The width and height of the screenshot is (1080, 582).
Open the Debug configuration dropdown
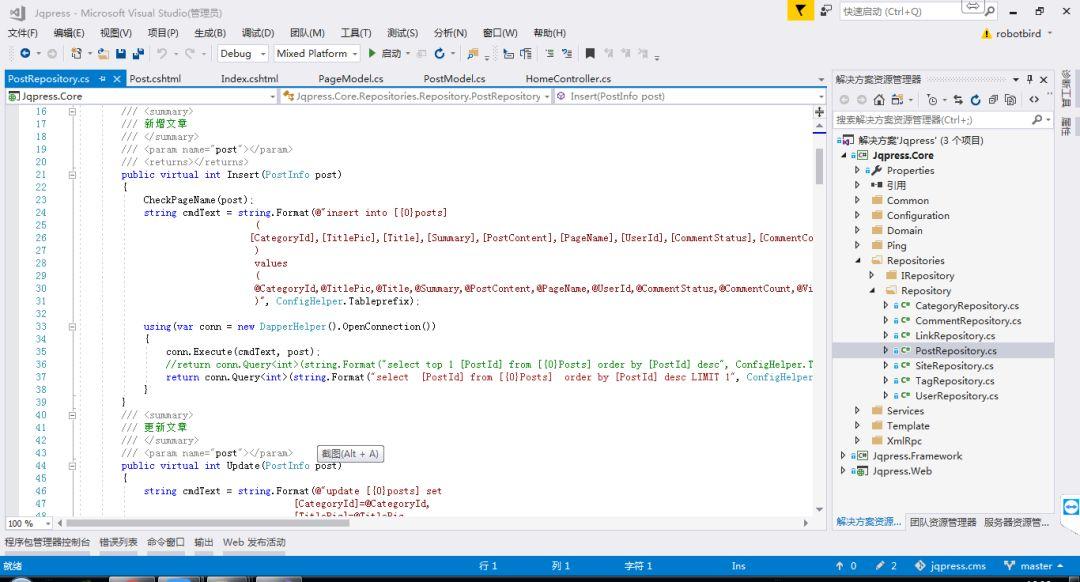[240, 52]
